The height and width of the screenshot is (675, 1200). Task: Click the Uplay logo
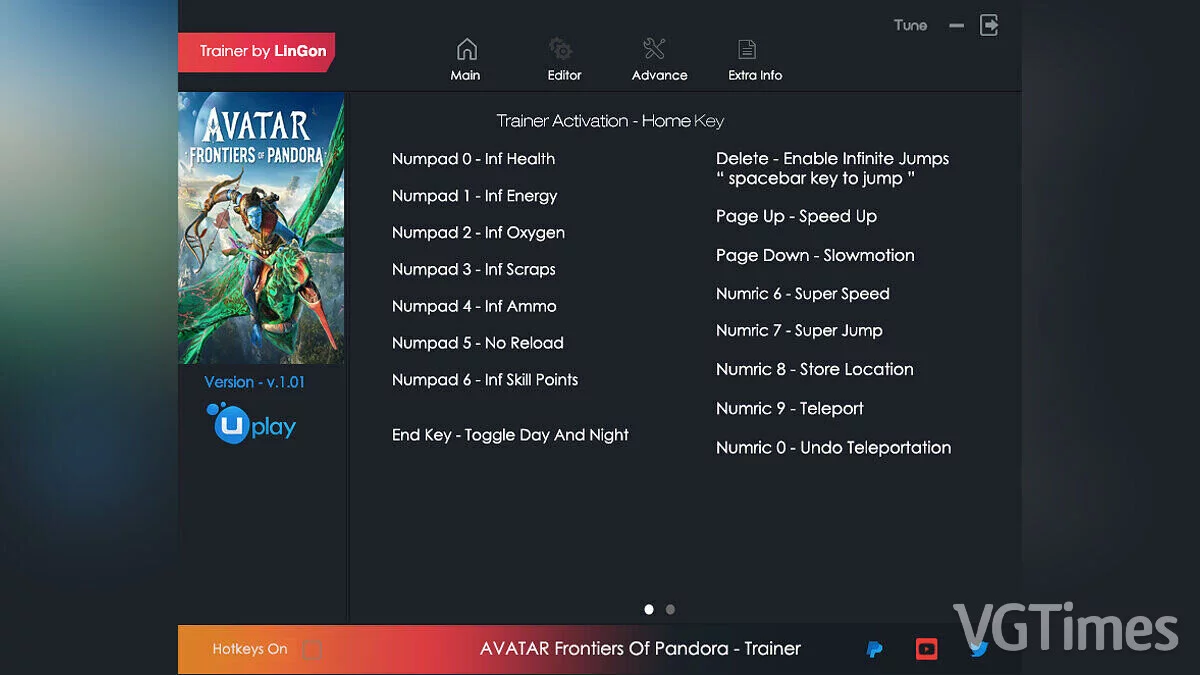point(250,424)
